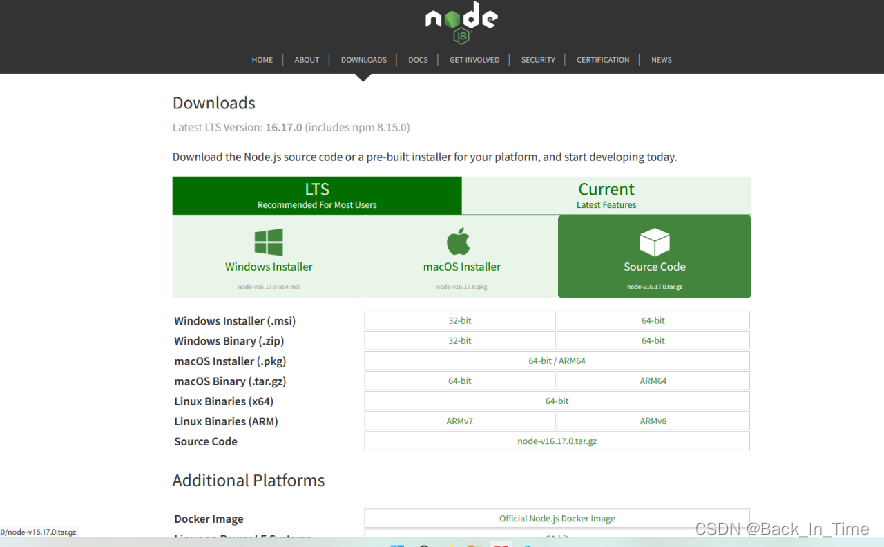Open the CERTIFICATION navigation item

point(603,60)
